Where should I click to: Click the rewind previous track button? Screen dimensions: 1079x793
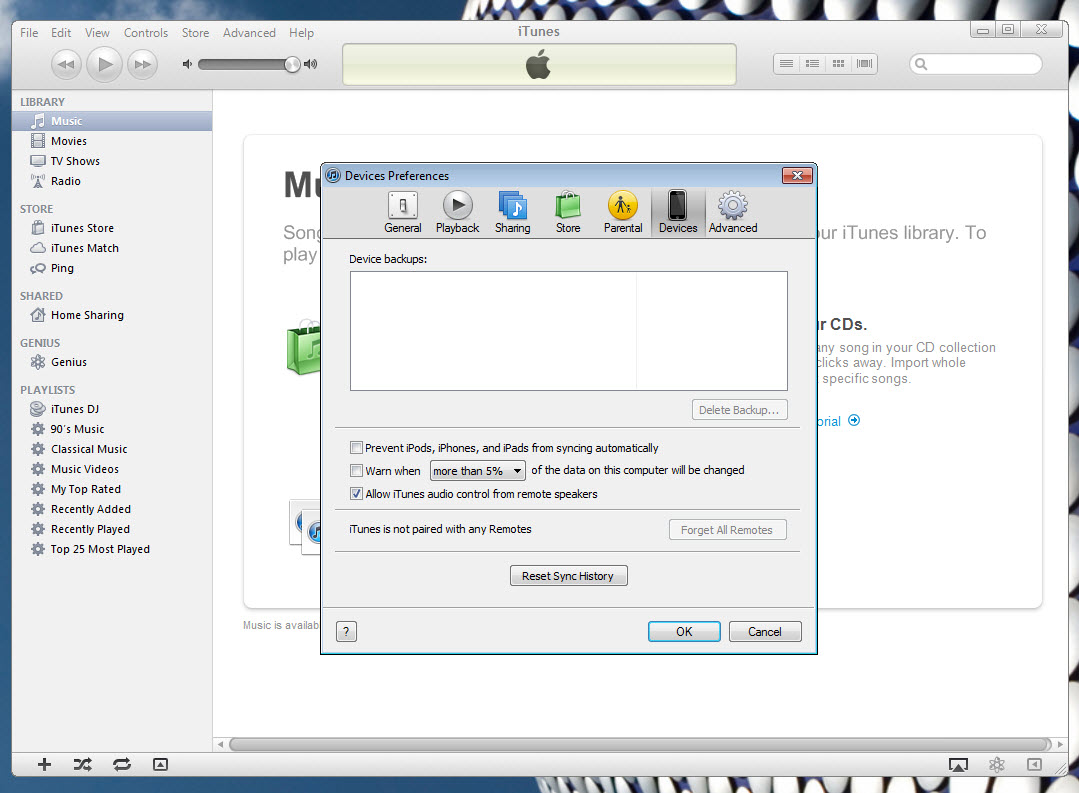(66, 65)
